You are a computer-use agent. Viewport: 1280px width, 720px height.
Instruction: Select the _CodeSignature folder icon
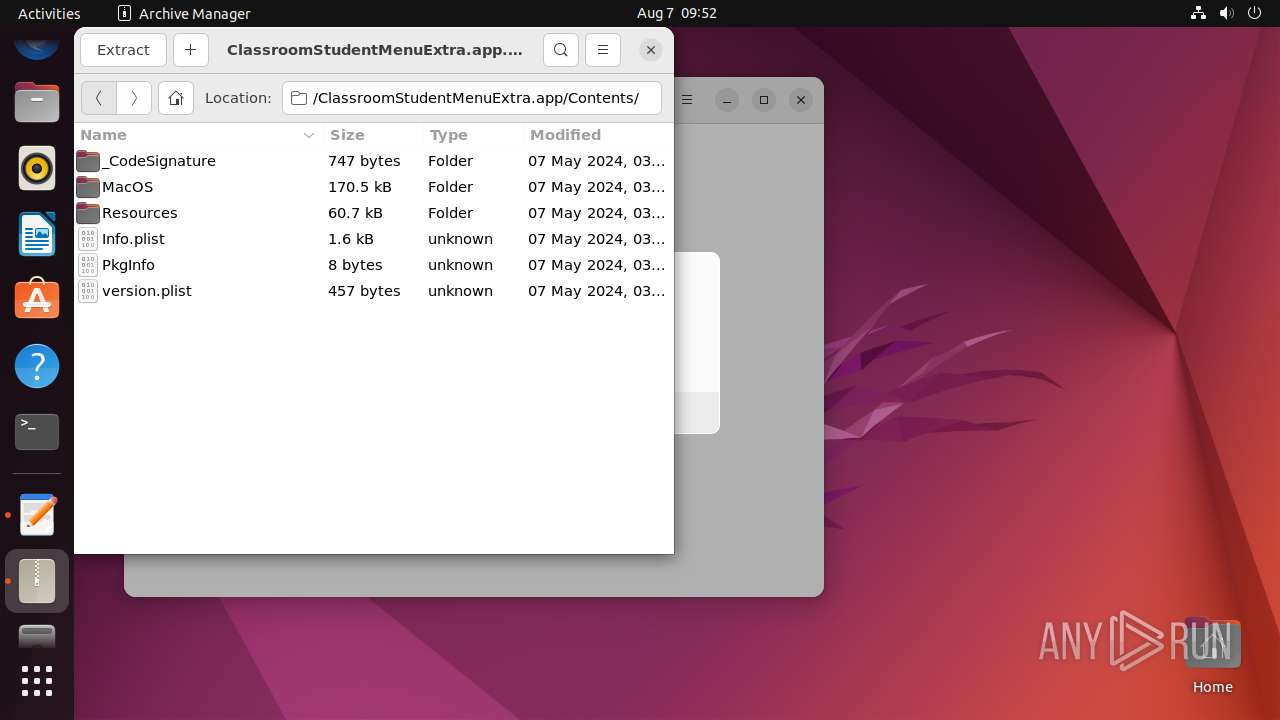pos(88,161)
